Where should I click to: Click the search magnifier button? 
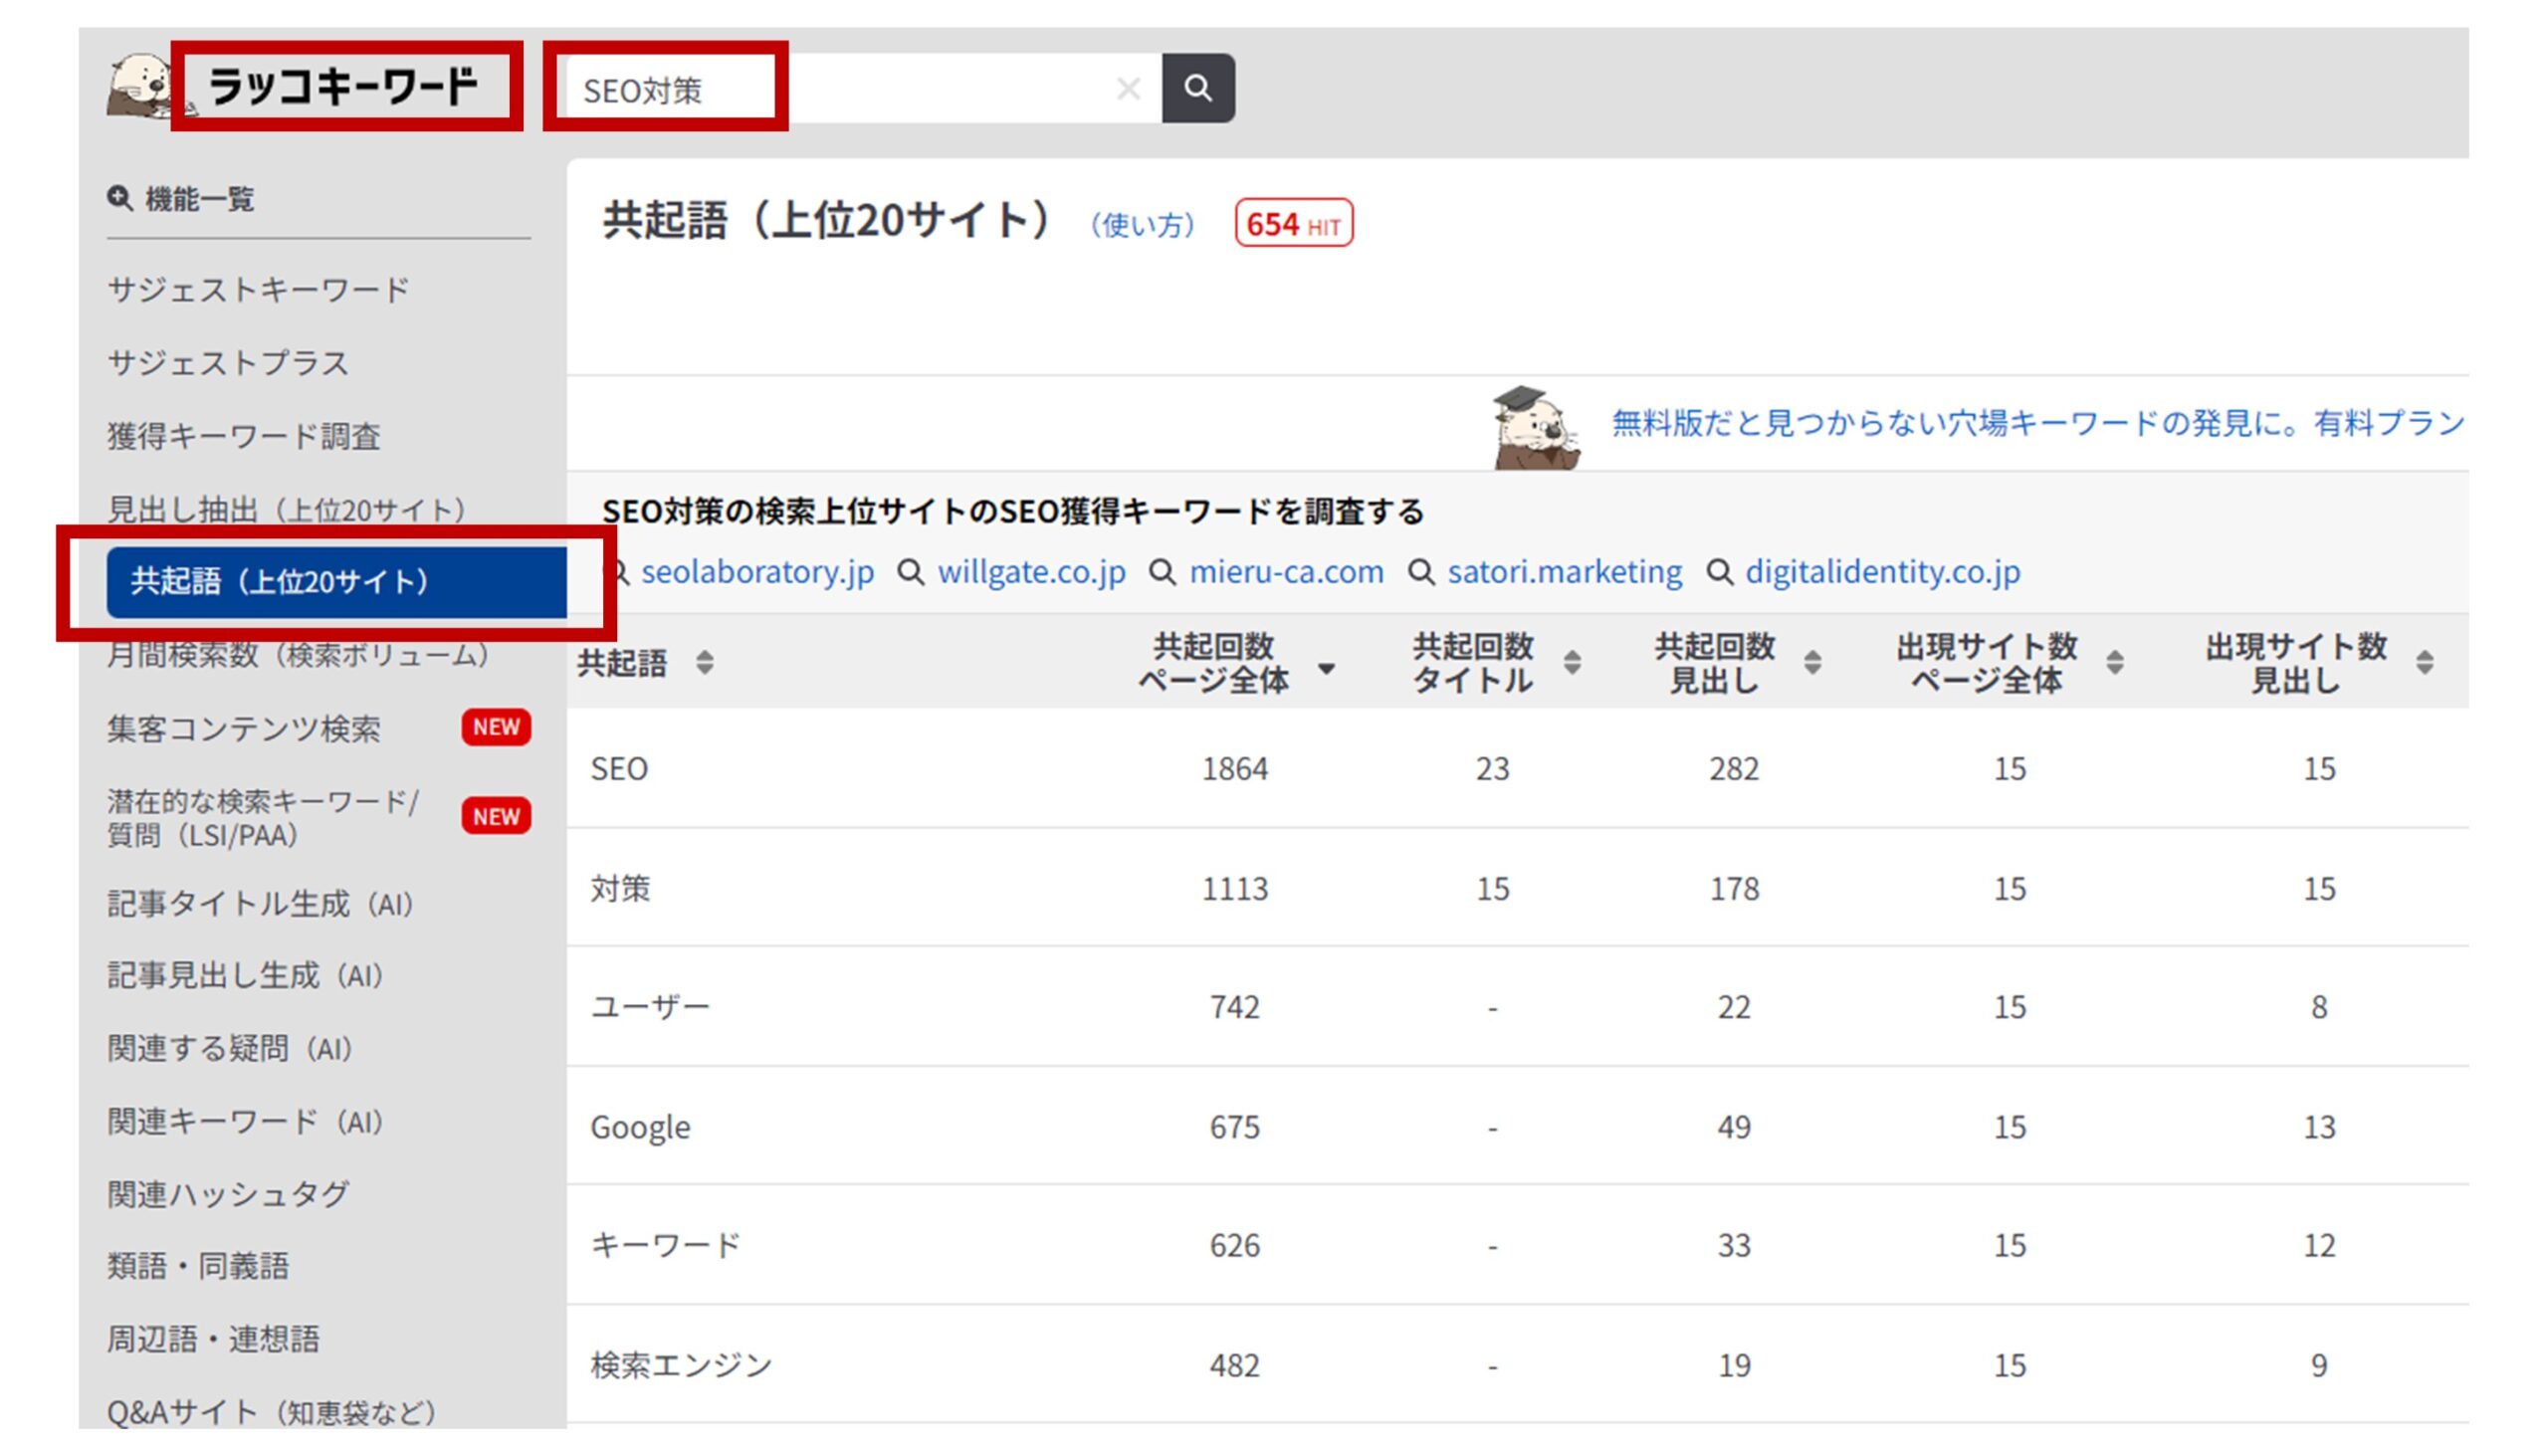tap(1198, 88)
